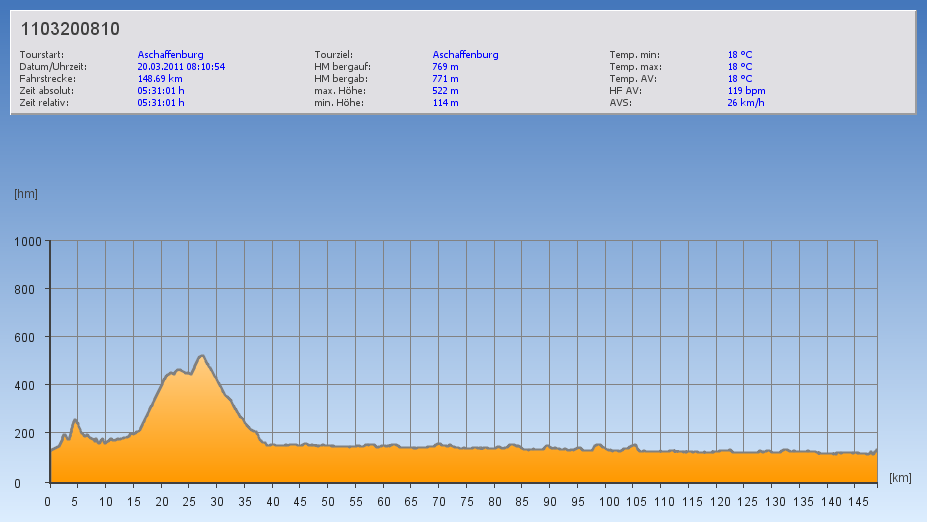Click the max. Höhe value 522 m
The width and height of the screenshot is (927, 522).
(445, 91)
